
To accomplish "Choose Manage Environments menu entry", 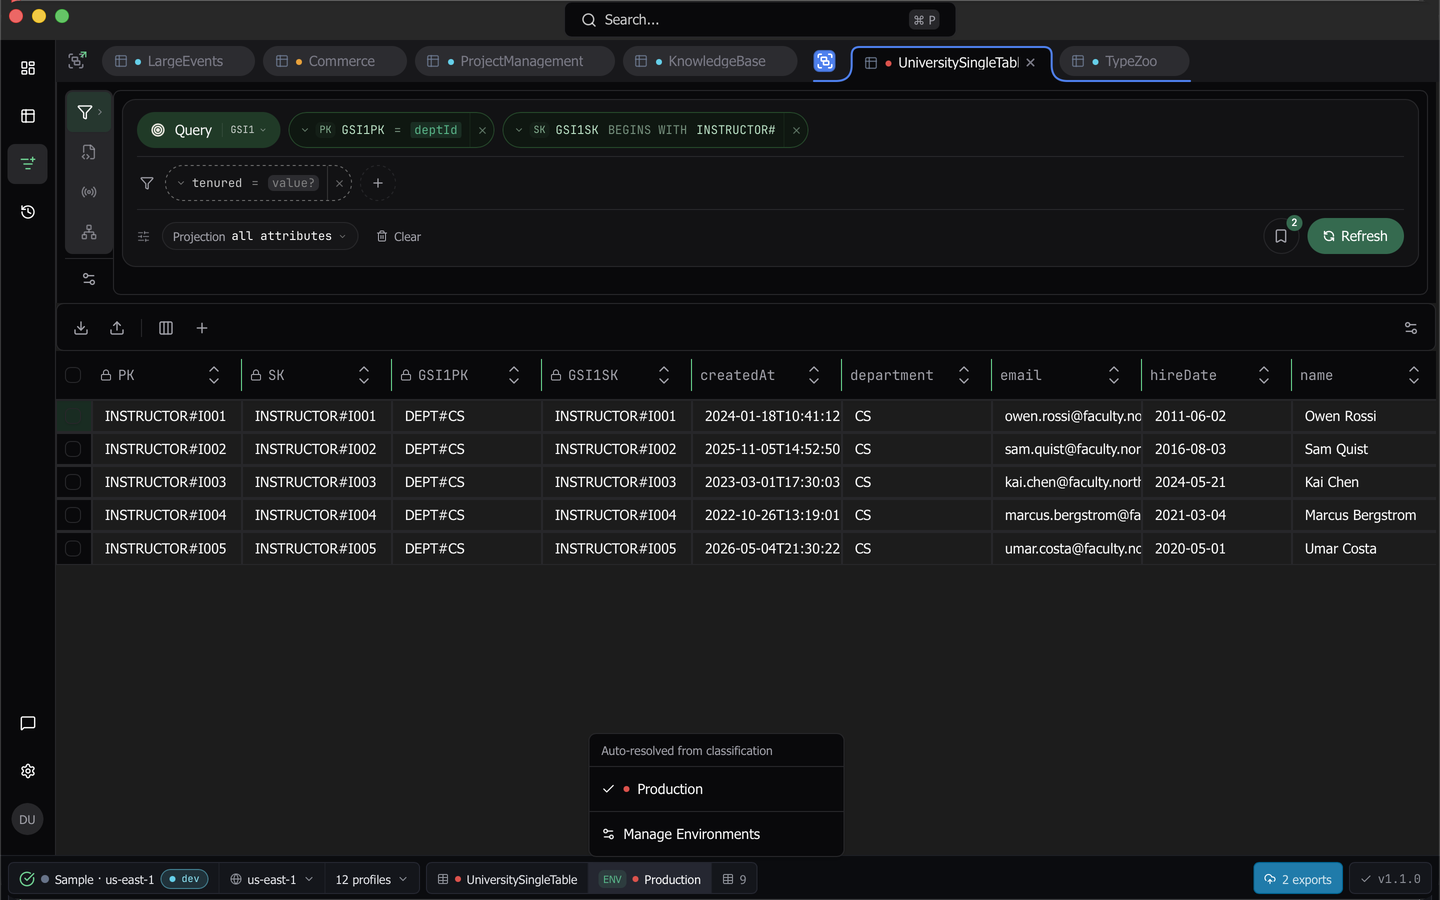I will point(716,834).
